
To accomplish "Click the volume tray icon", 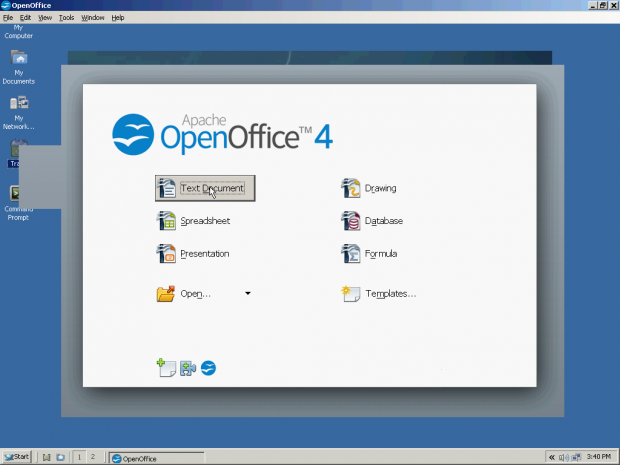I will (x=563, y=457).
